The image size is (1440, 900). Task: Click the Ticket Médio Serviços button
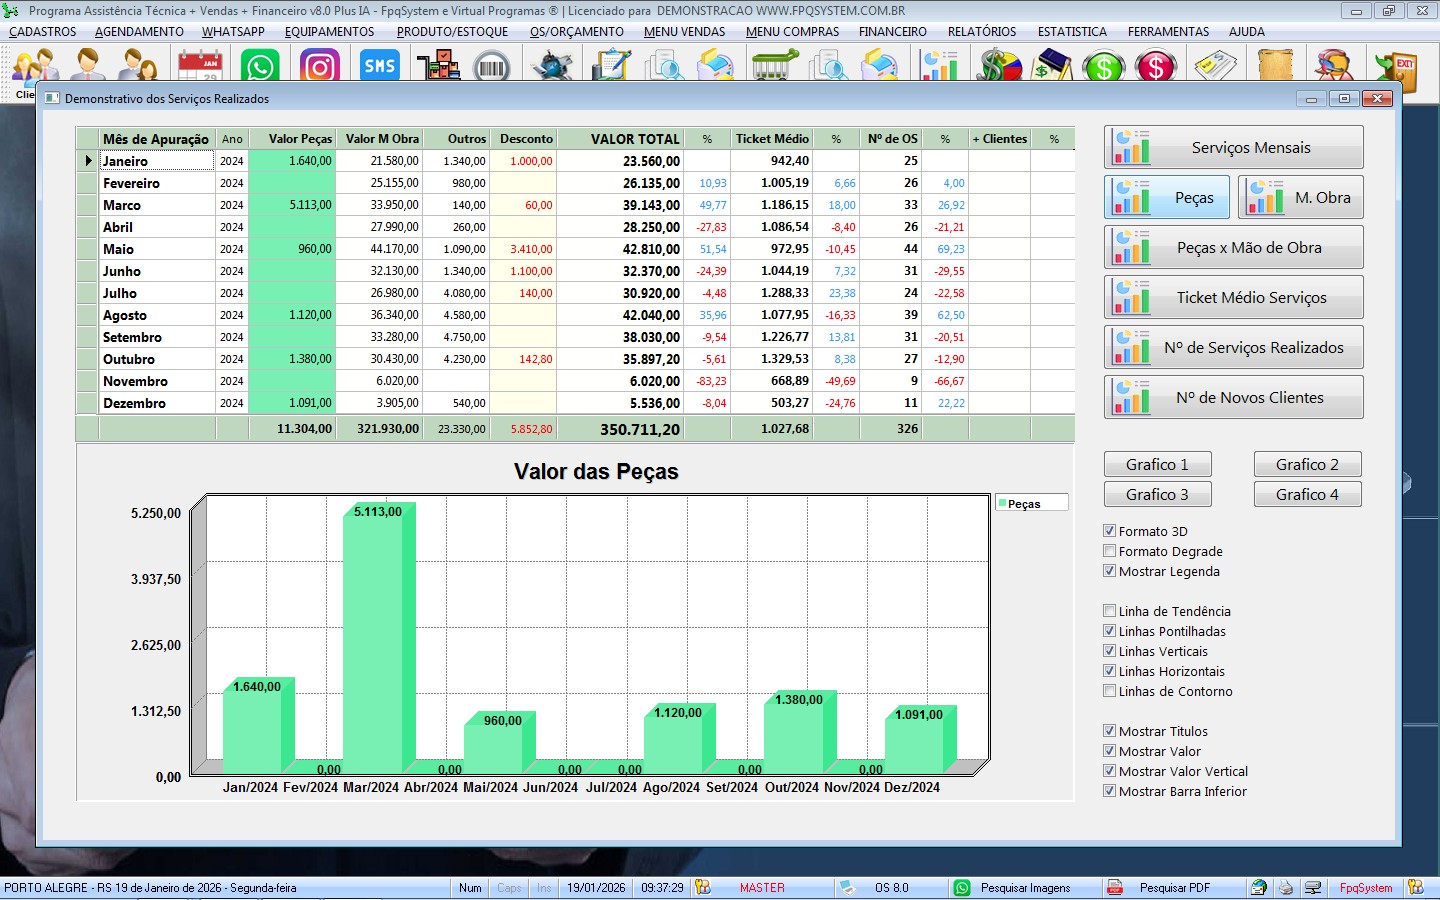[x=1234, y=297]
